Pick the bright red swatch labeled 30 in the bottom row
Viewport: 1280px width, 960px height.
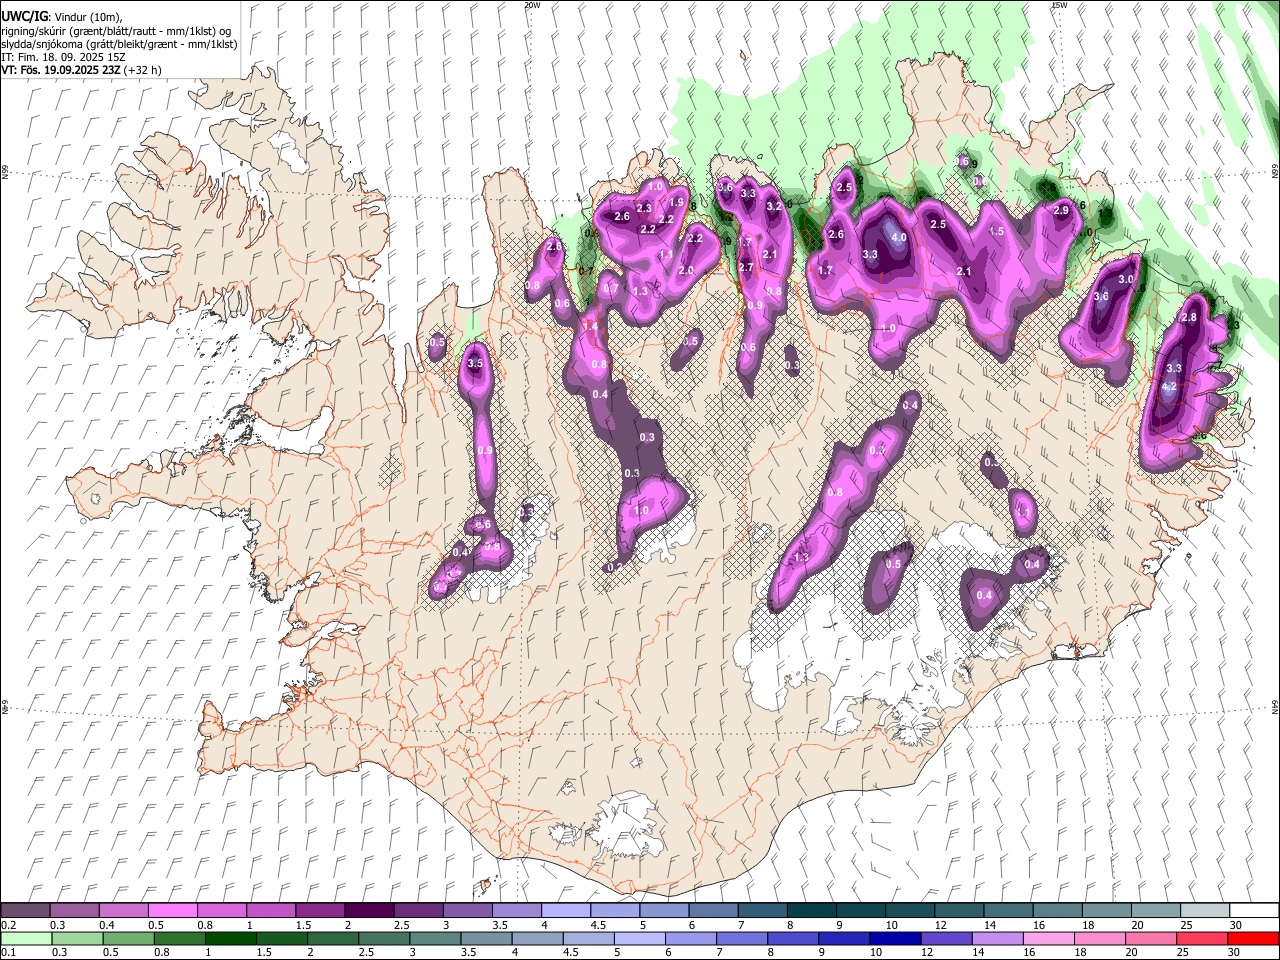tap(1253, 939)
